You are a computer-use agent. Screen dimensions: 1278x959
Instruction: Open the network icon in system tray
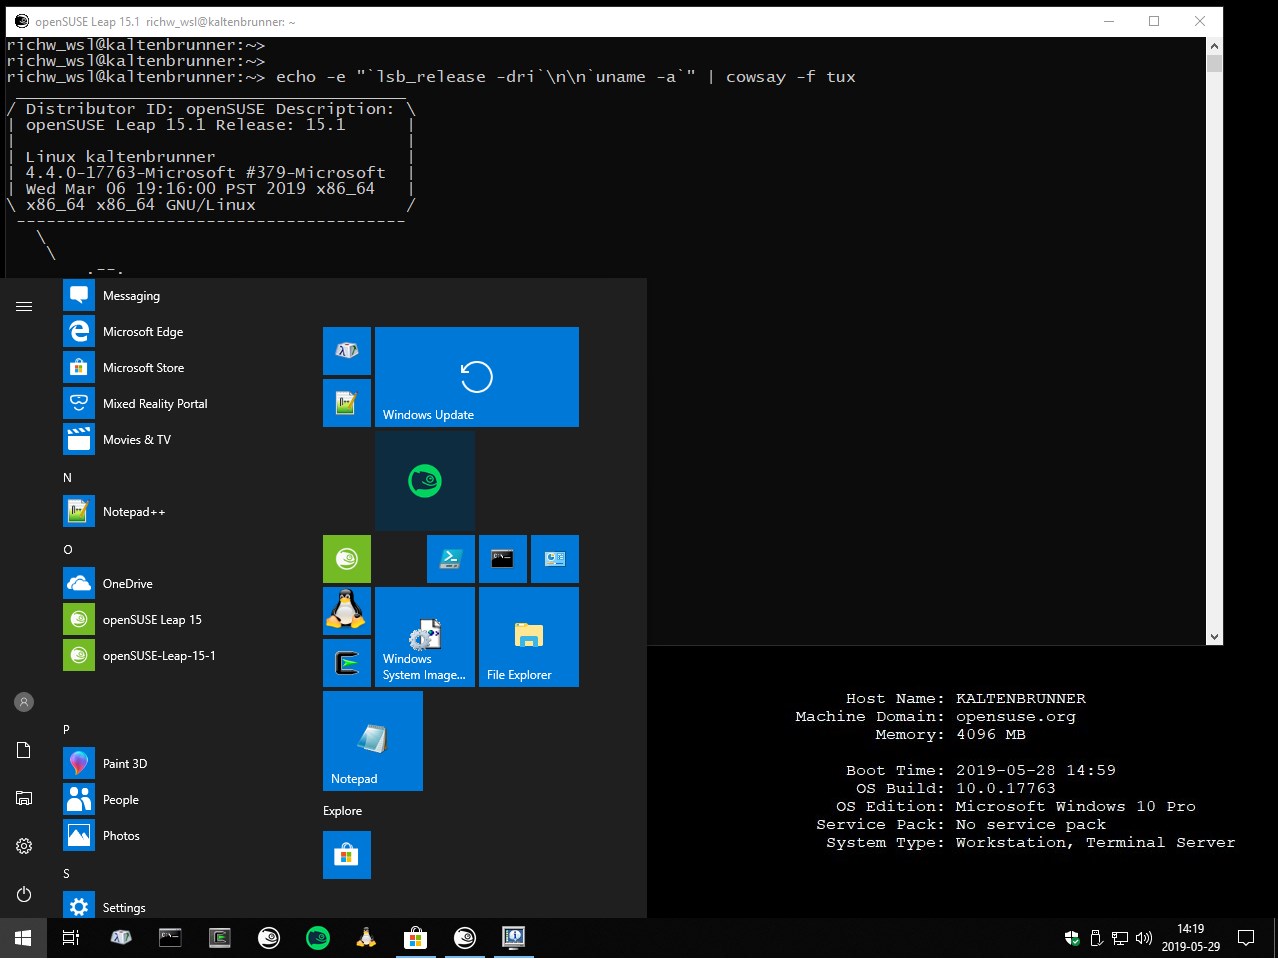click(1120, 938)
